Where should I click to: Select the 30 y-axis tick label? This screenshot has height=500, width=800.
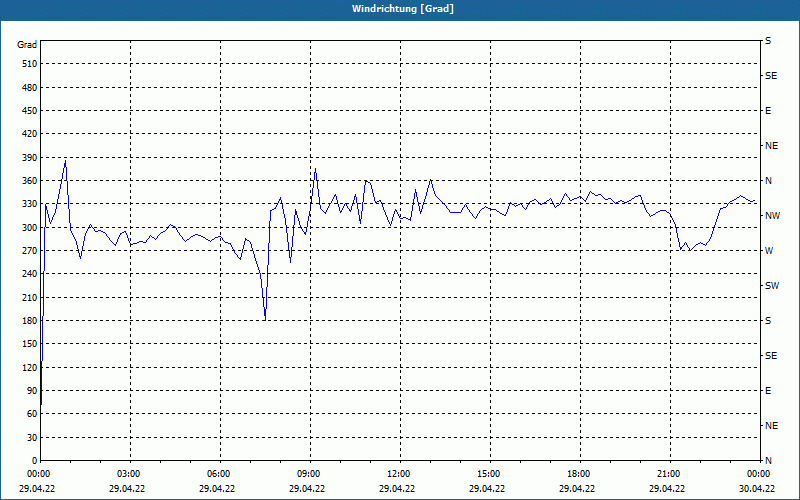(32, 437)
